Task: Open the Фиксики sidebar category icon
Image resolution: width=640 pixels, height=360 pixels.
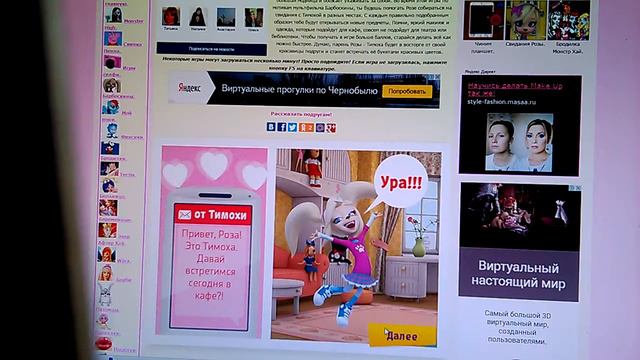Action: click(111, 131)
